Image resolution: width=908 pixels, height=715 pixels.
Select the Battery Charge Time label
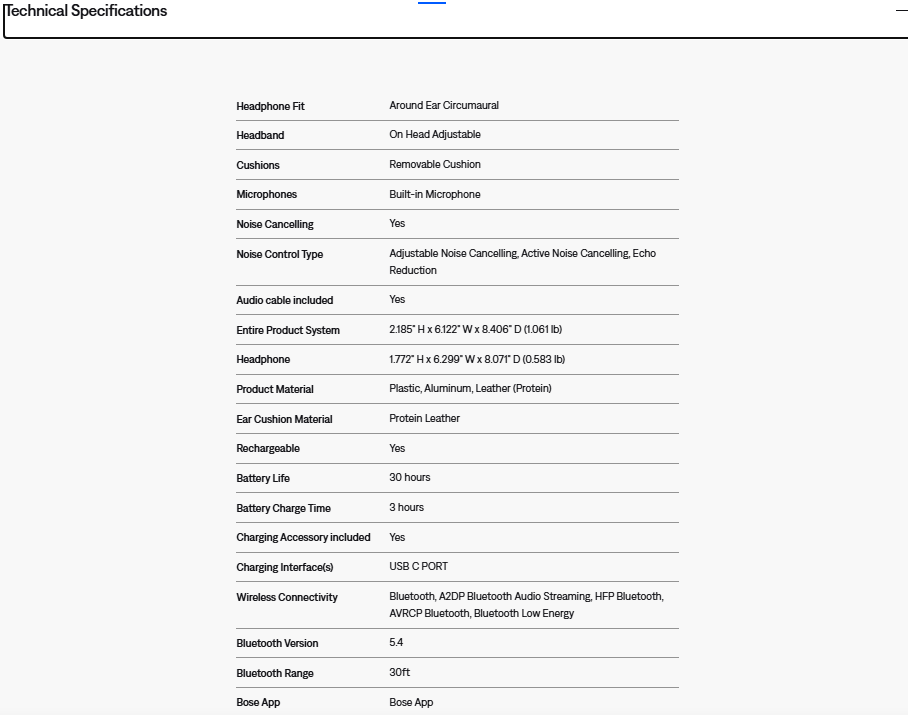tap(283, 508)
